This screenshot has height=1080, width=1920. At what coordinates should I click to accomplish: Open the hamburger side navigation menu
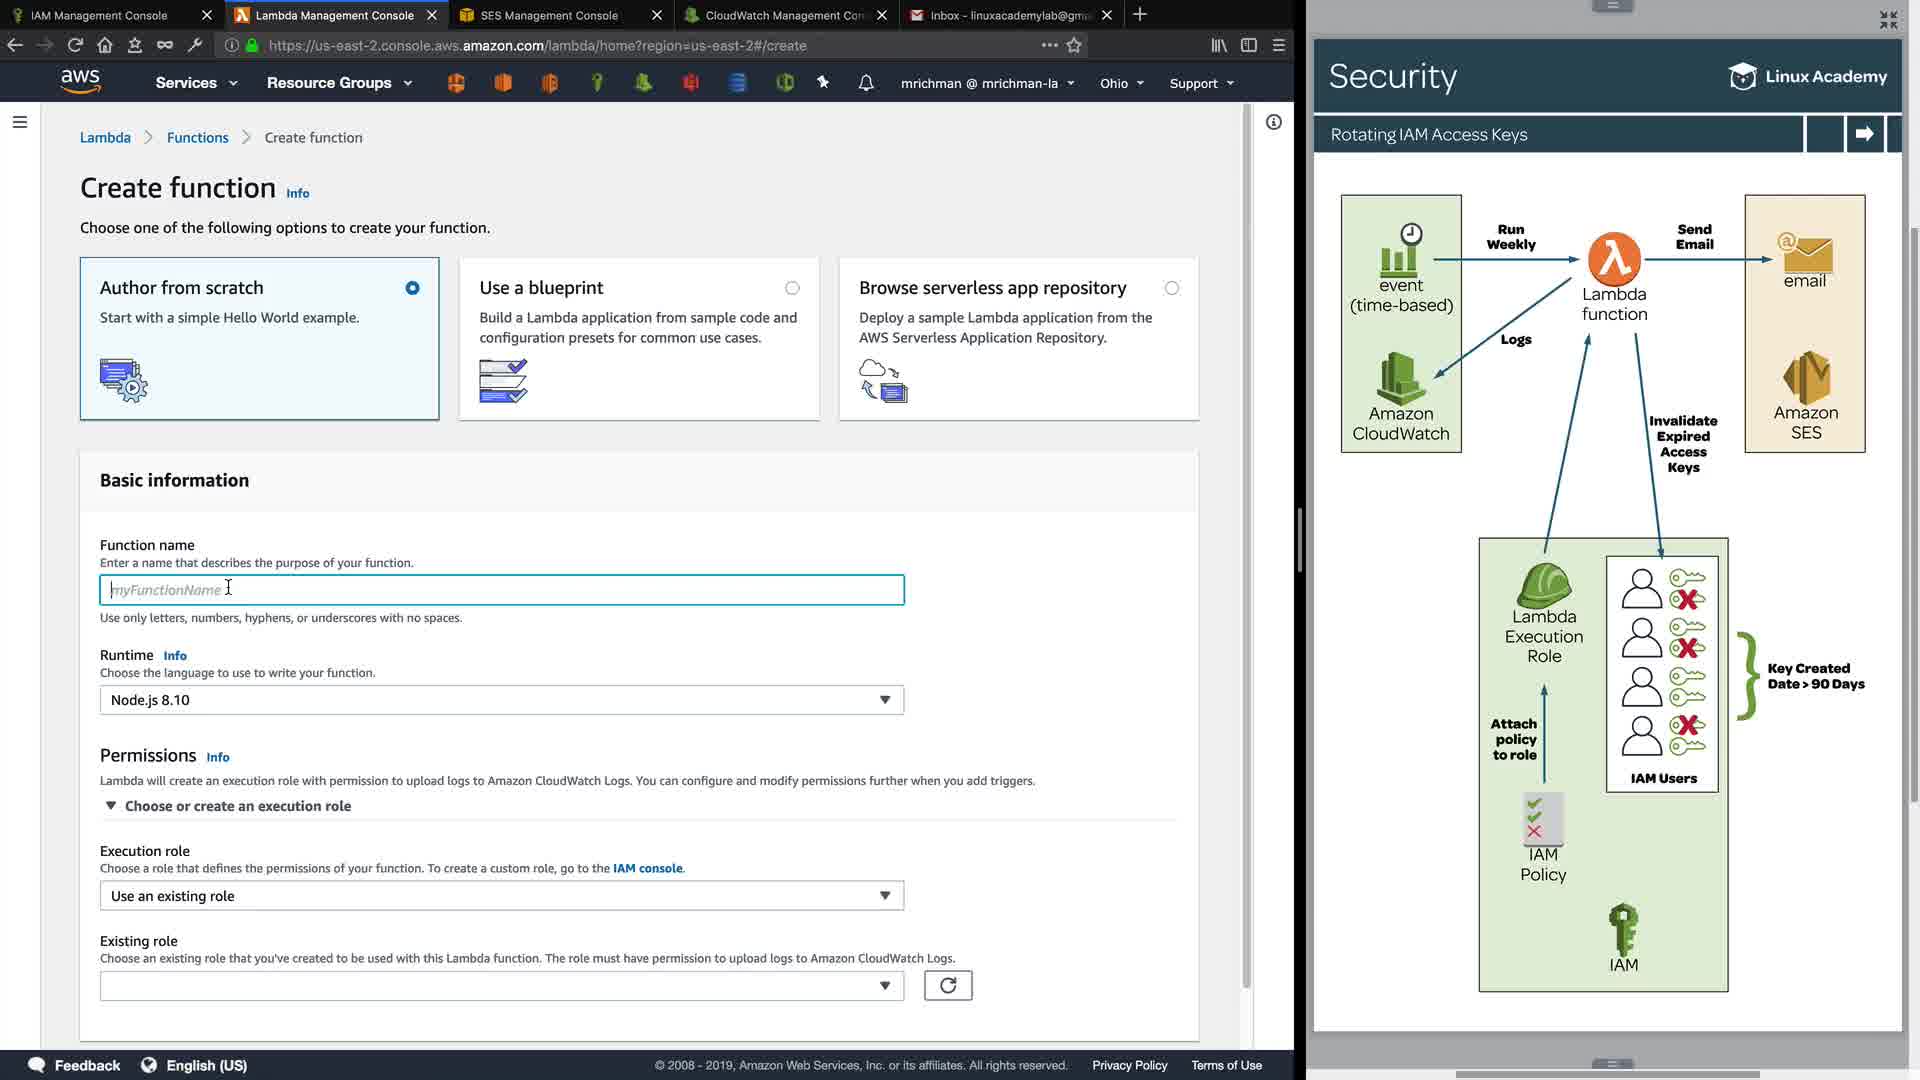pos(20,122)
